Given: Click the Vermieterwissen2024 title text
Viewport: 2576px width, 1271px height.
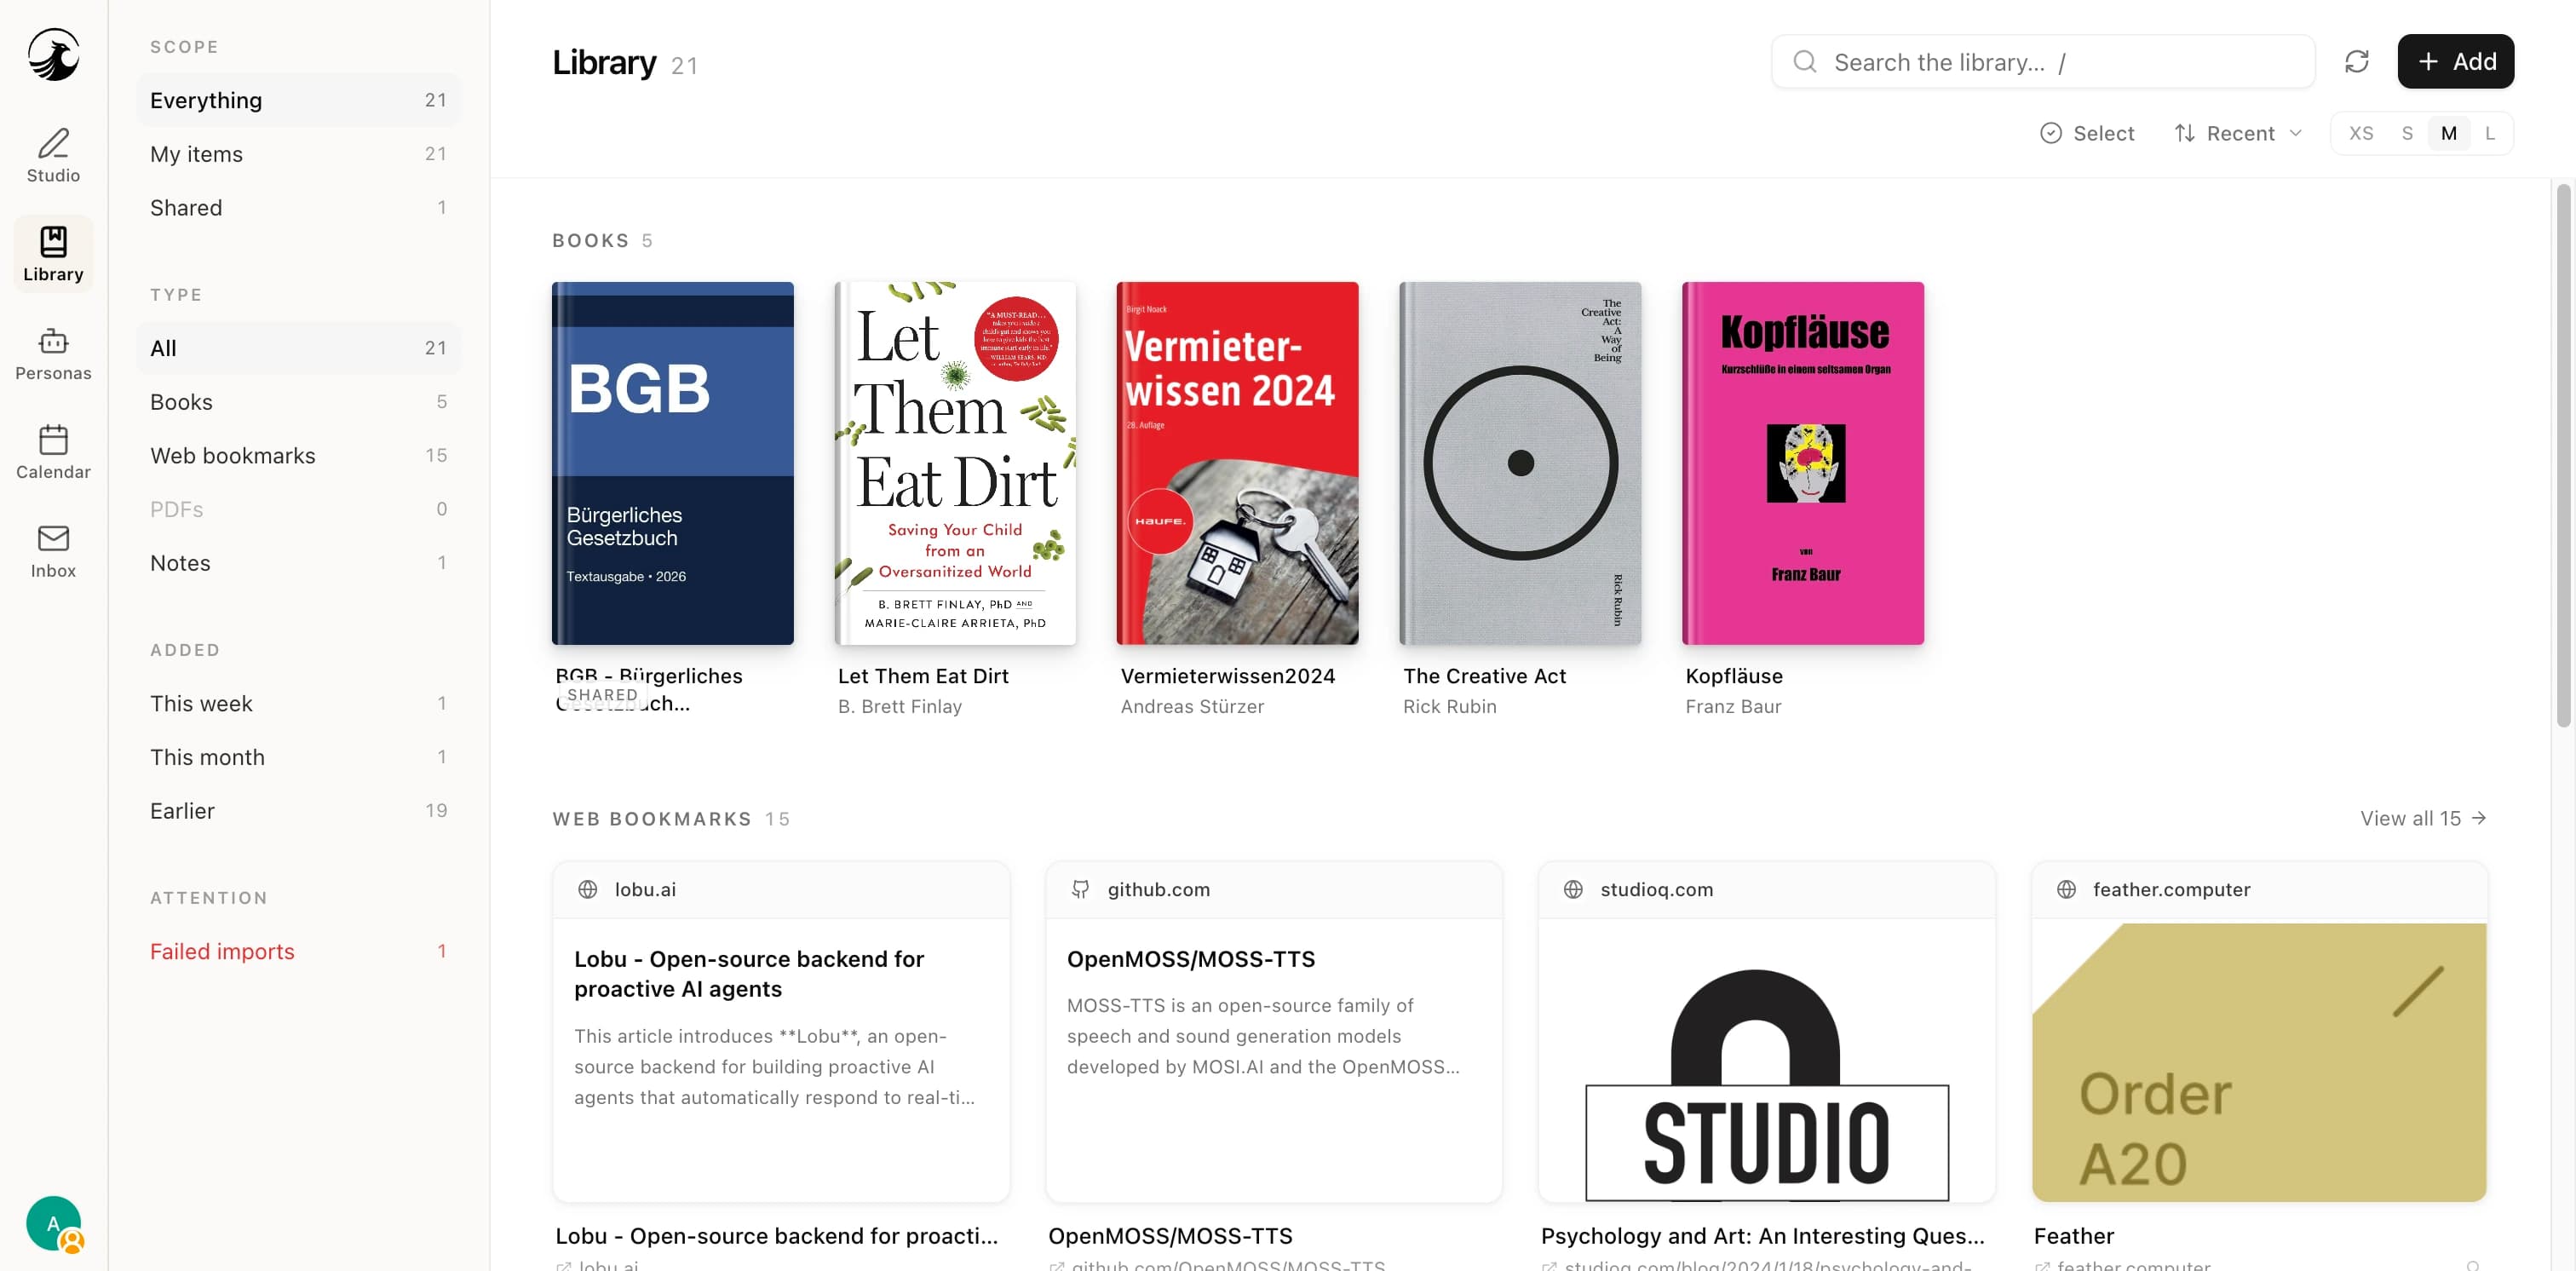Looking at the screenshot, I should pos(1228,676).
